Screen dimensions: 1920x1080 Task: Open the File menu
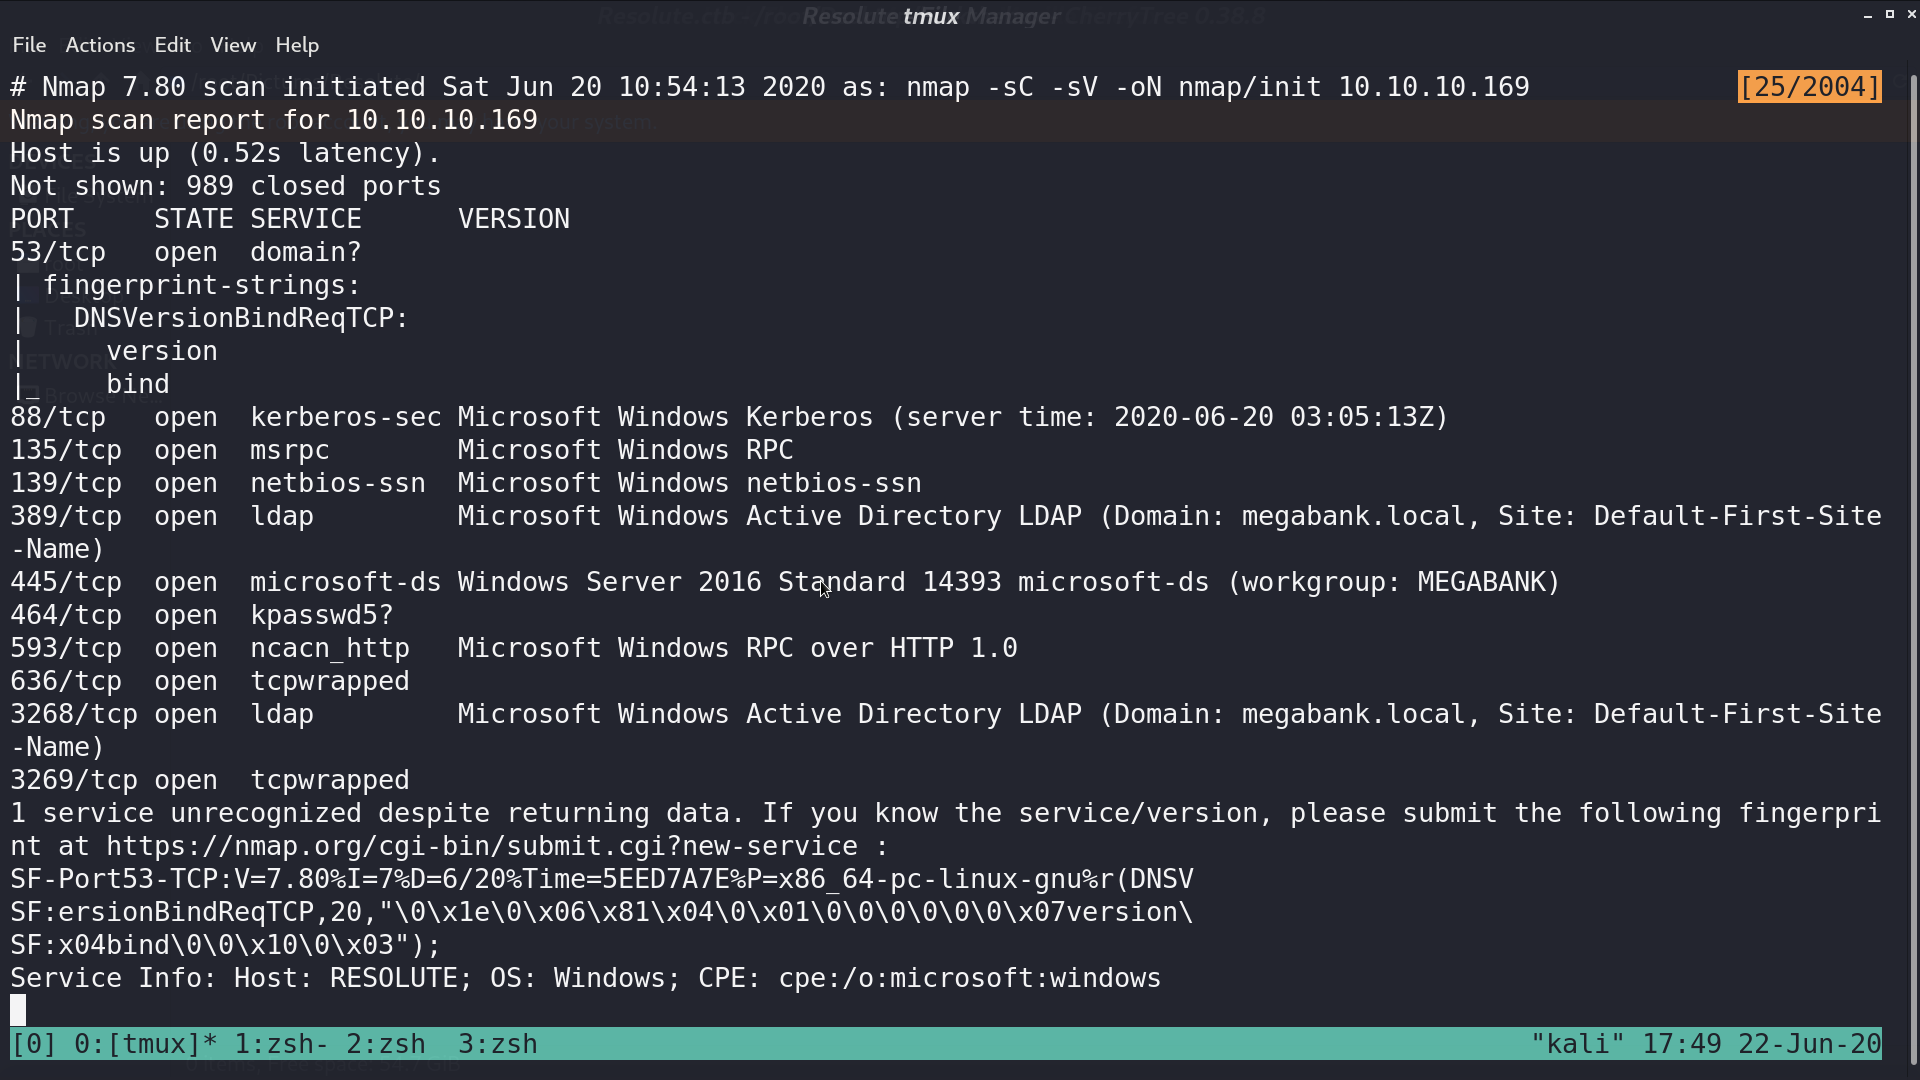[29, 45]
